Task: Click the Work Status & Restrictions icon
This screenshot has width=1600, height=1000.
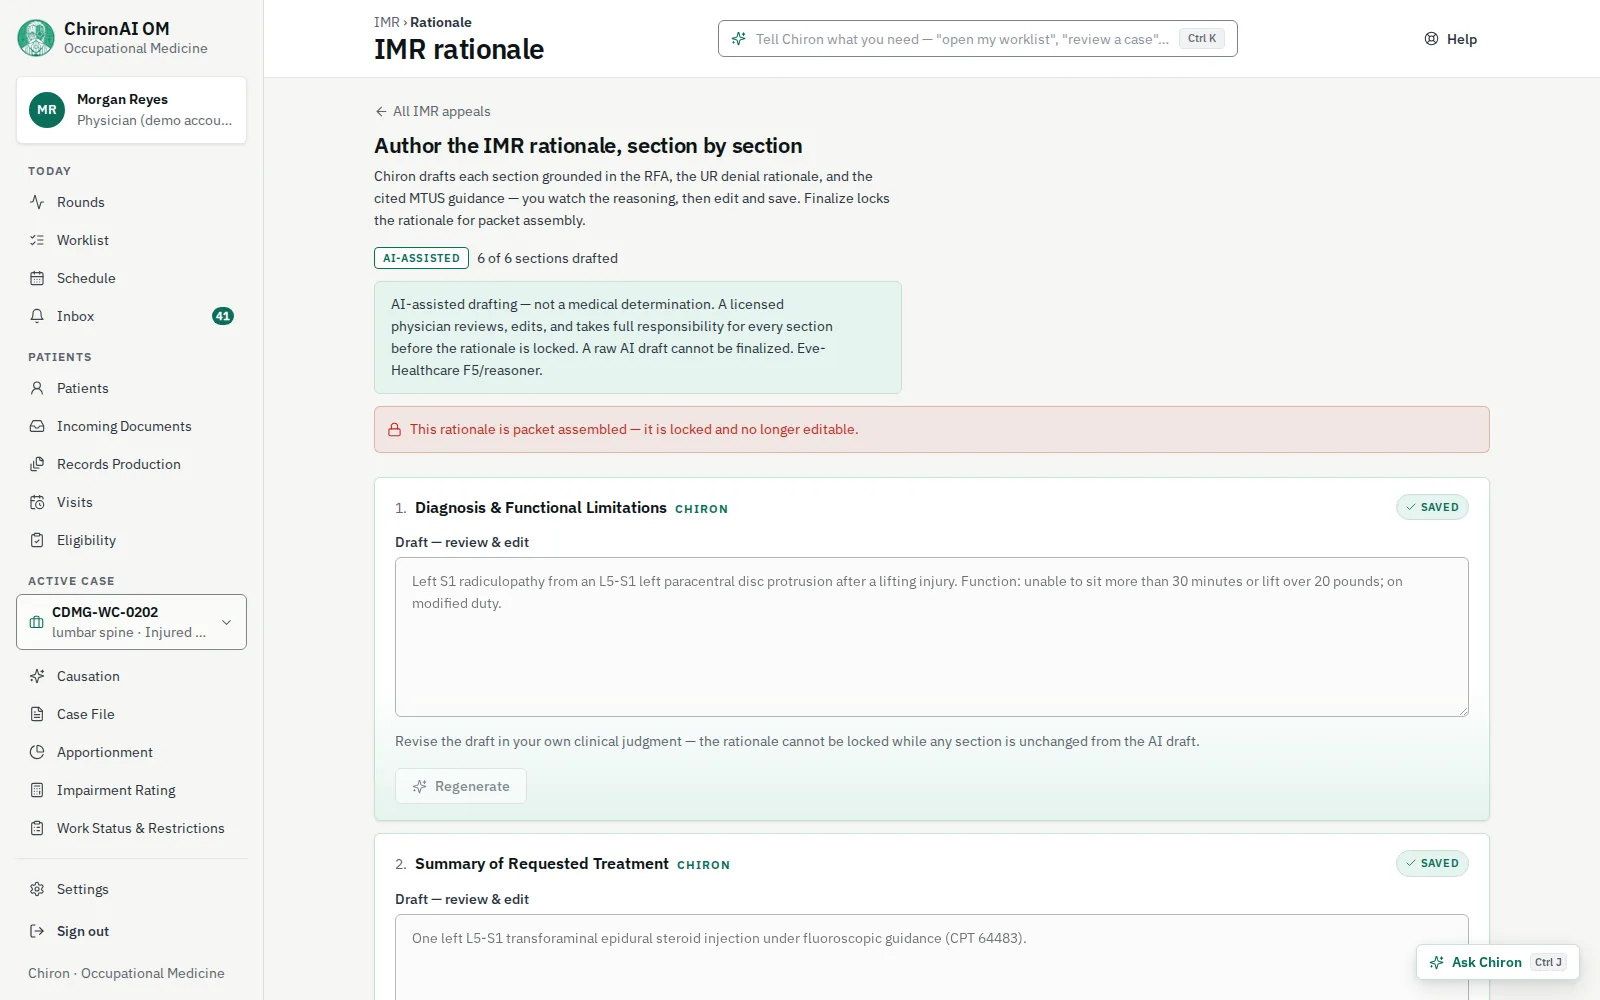Action: [x=37, y=828]
